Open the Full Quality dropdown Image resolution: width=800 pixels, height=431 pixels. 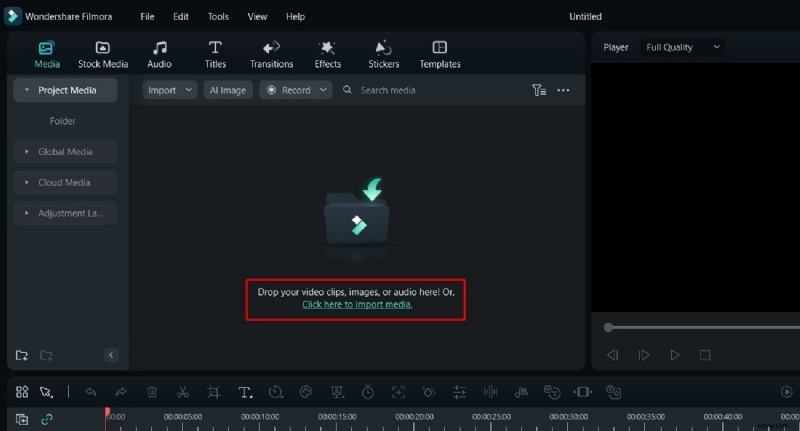[x=682, y=47]
